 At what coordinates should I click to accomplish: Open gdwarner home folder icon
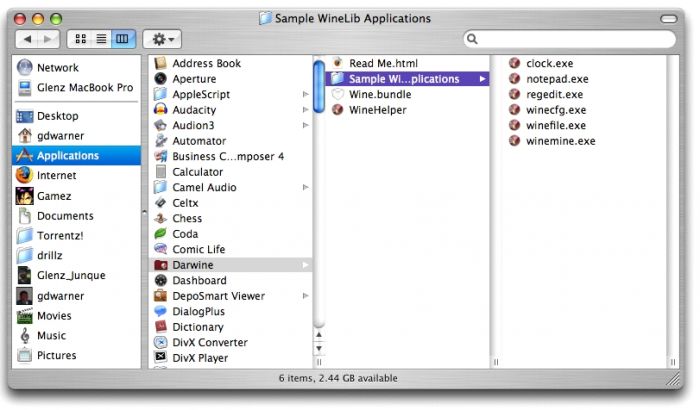click(x=25, y=135)
